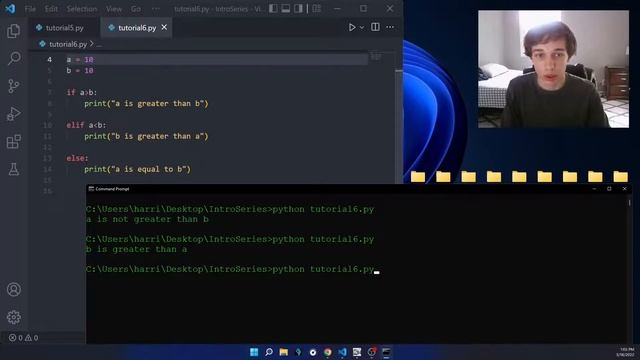This screenshot has height=360, width=640.
Task: Open the Source Control view
Action: coord(13,86)
